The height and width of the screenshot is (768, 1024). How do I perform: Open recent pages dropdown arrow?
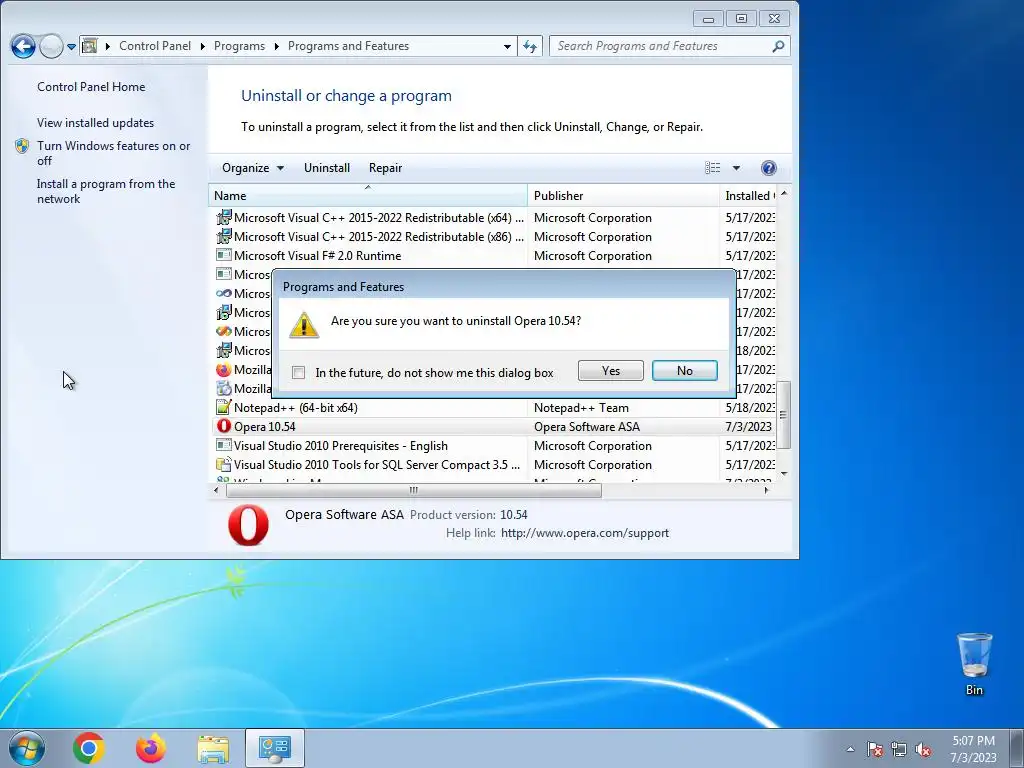(71, 47)
